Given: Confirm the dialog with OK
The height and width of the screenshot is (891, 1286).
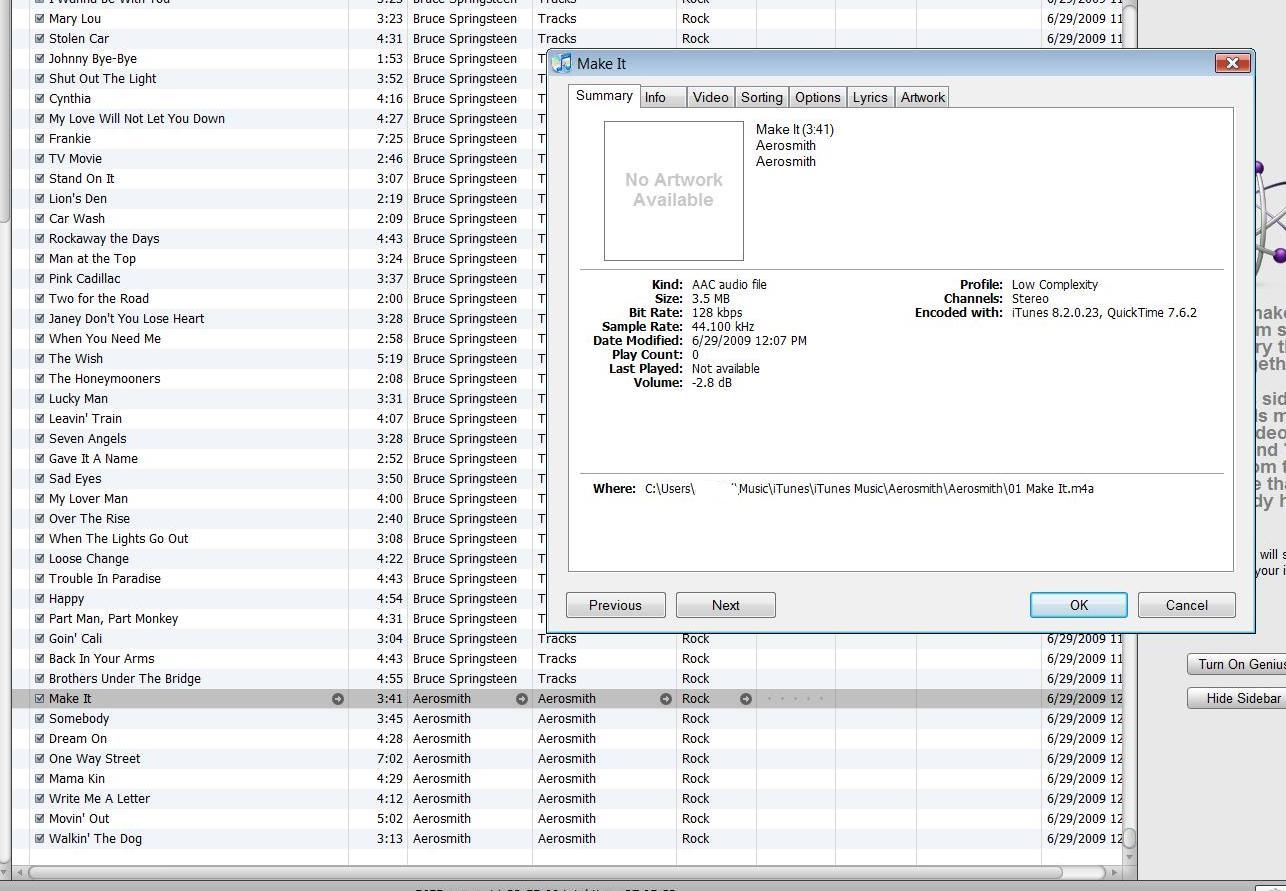Looking at the screenshot, I should 1079,605.
